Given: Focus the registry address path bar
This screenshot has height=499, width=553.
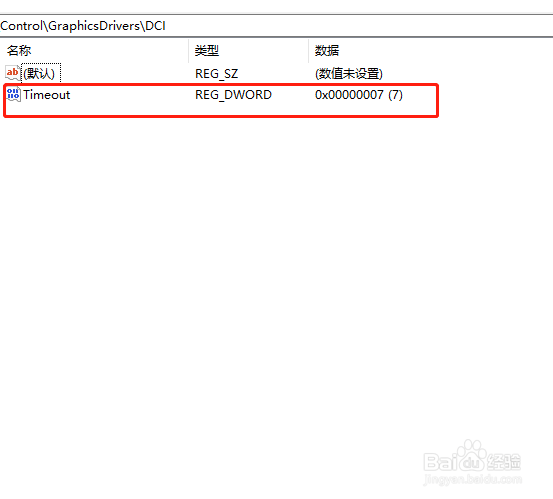Looking at the screenshot, I should [x=276, y=26].
